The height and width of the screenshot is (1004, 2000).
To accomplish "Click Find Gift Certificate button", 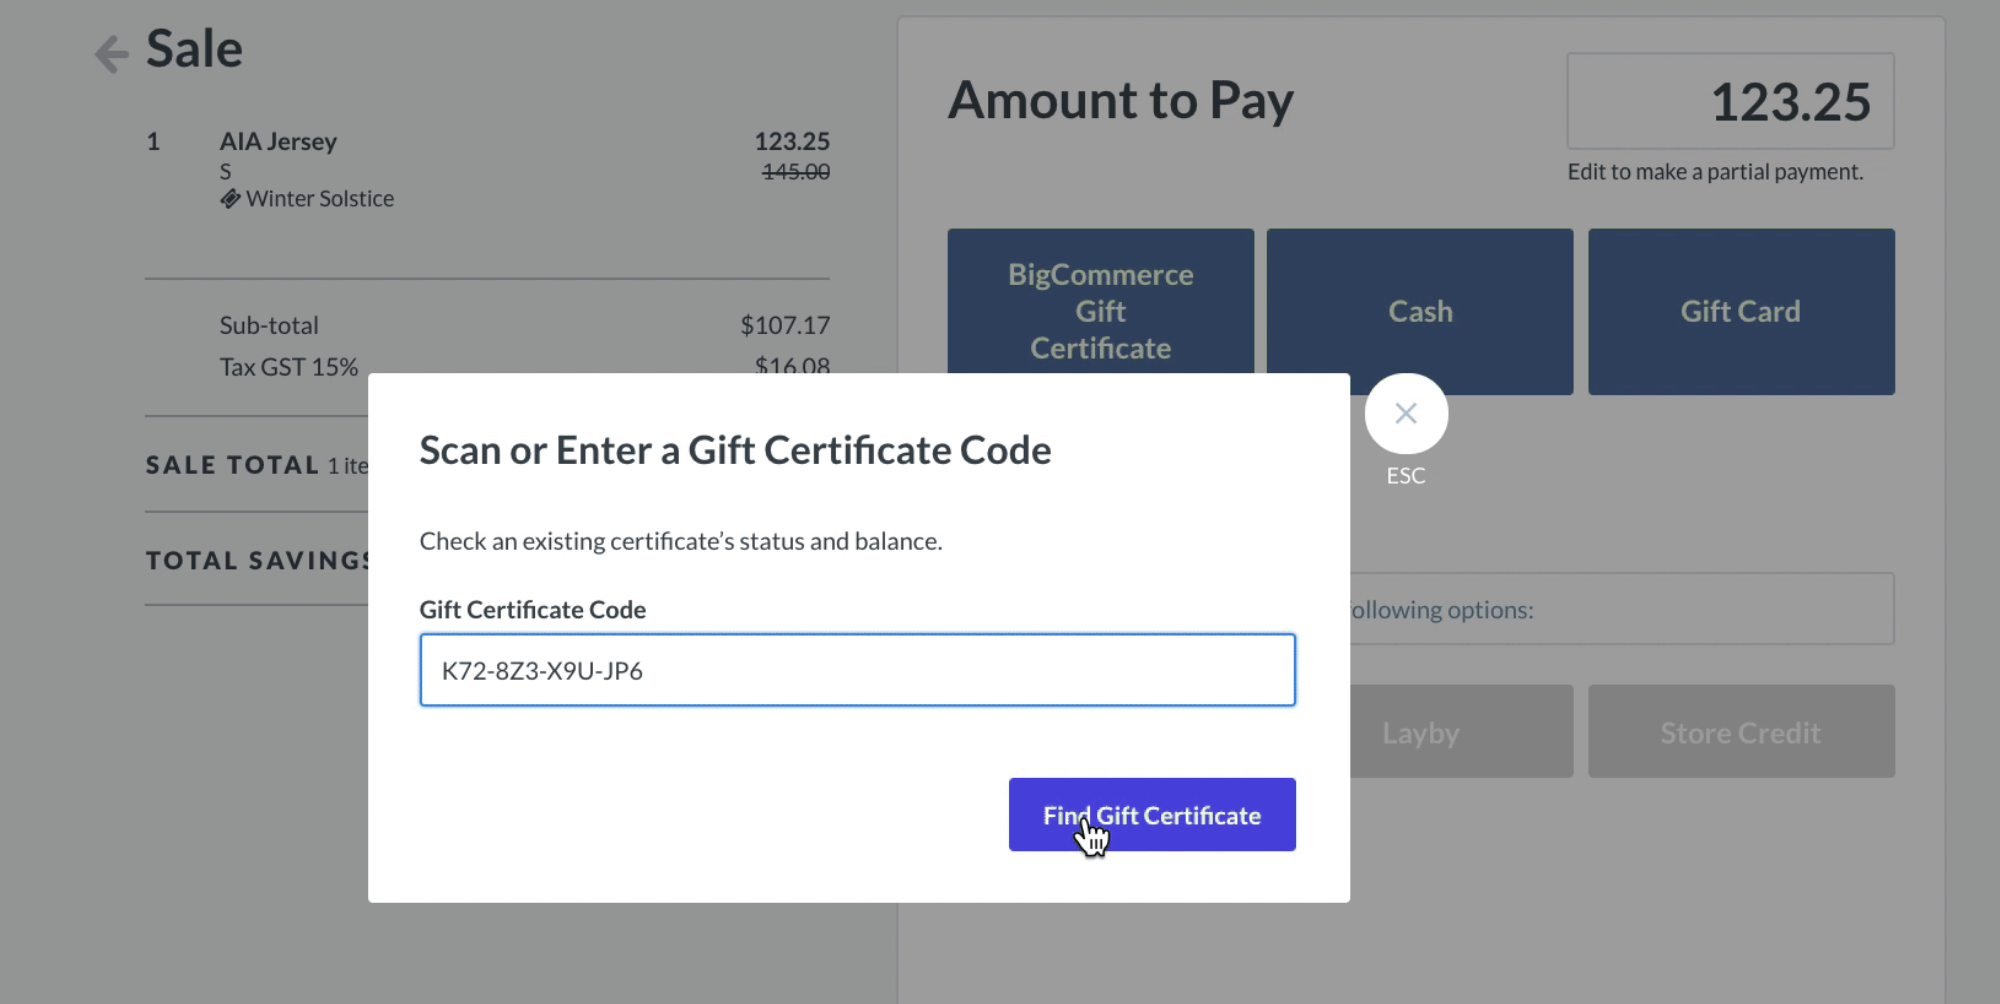I will click(x=1151, y=815).
